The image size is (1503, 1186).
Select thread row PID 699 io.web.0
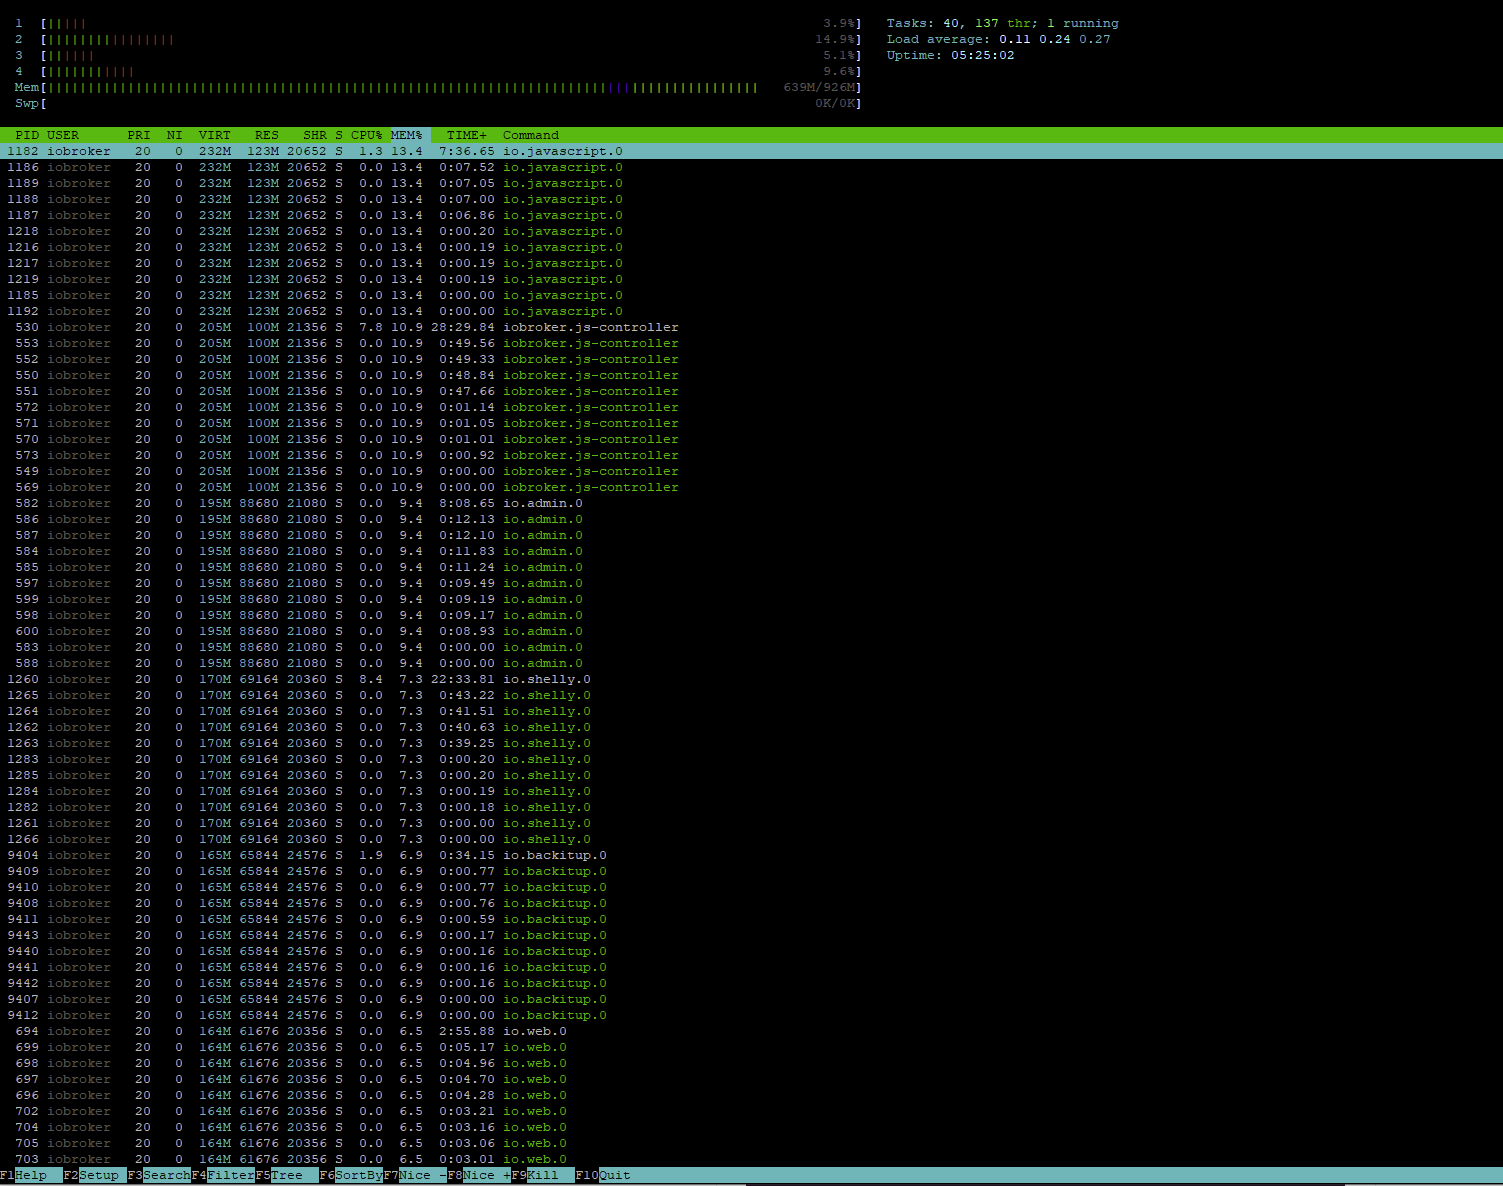[x=751, y=1047]
